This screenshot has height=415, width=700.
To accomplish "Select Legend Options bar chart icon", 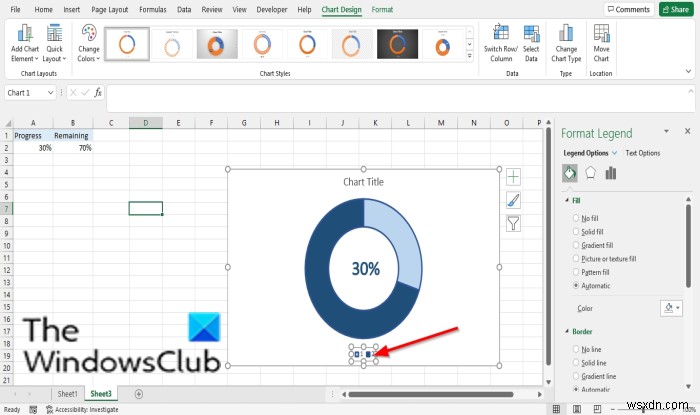I will [611, 173].
